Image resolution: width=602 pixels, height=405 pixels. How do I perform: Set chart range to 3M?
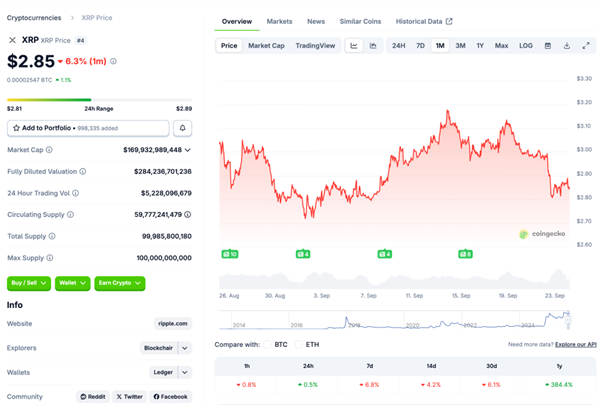(x=460, y=46)
